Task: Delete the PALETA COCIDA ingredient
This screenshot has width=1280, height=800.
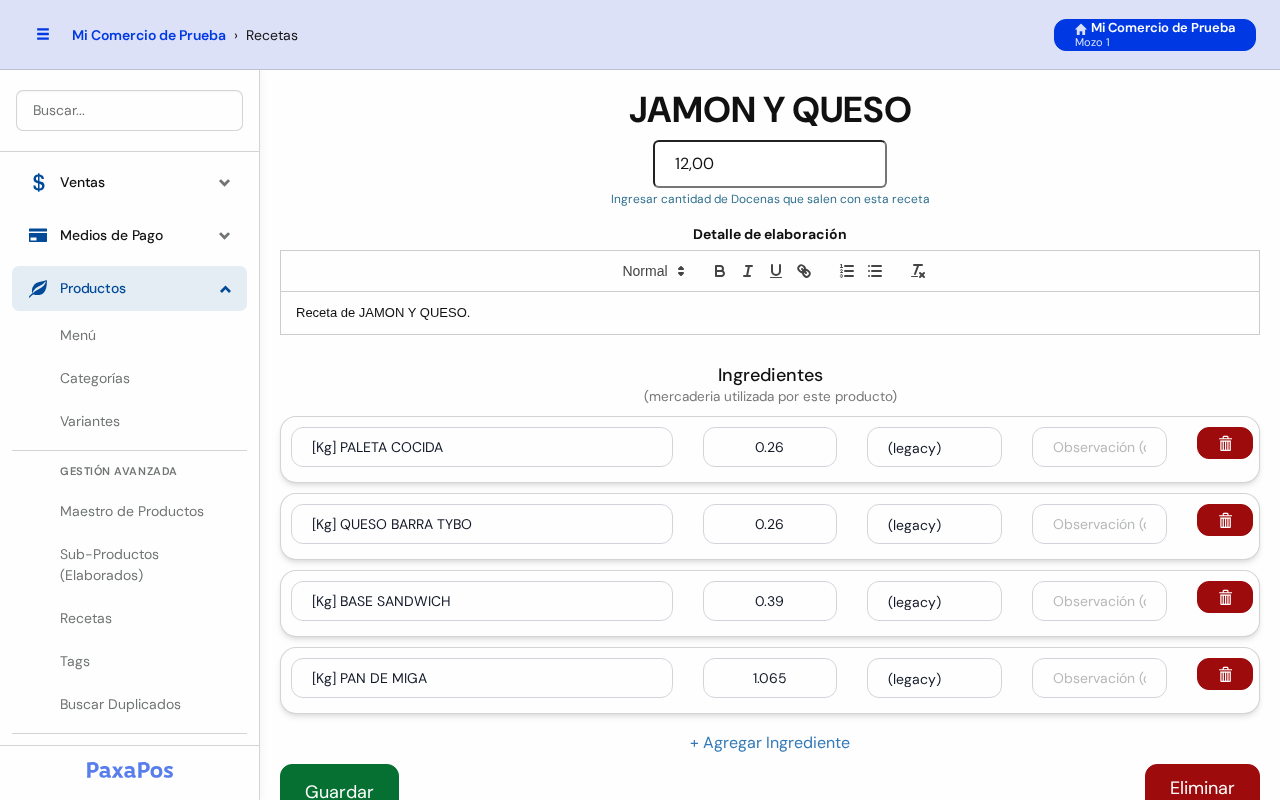Action: (1225, 443)
